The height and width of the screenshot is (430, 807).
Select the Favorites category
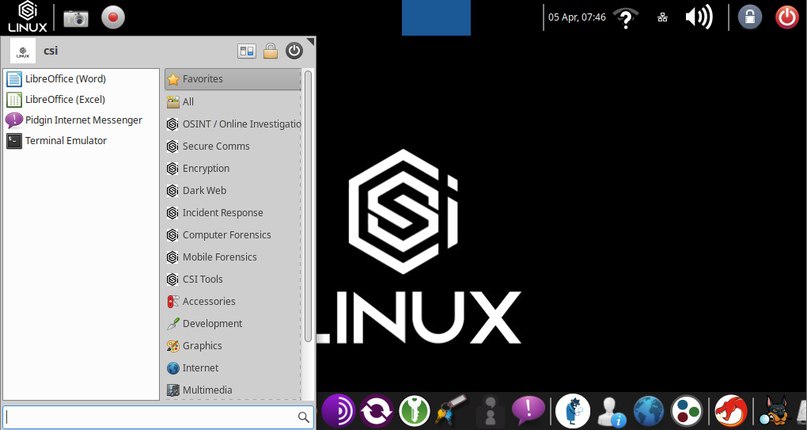point(233,79)
